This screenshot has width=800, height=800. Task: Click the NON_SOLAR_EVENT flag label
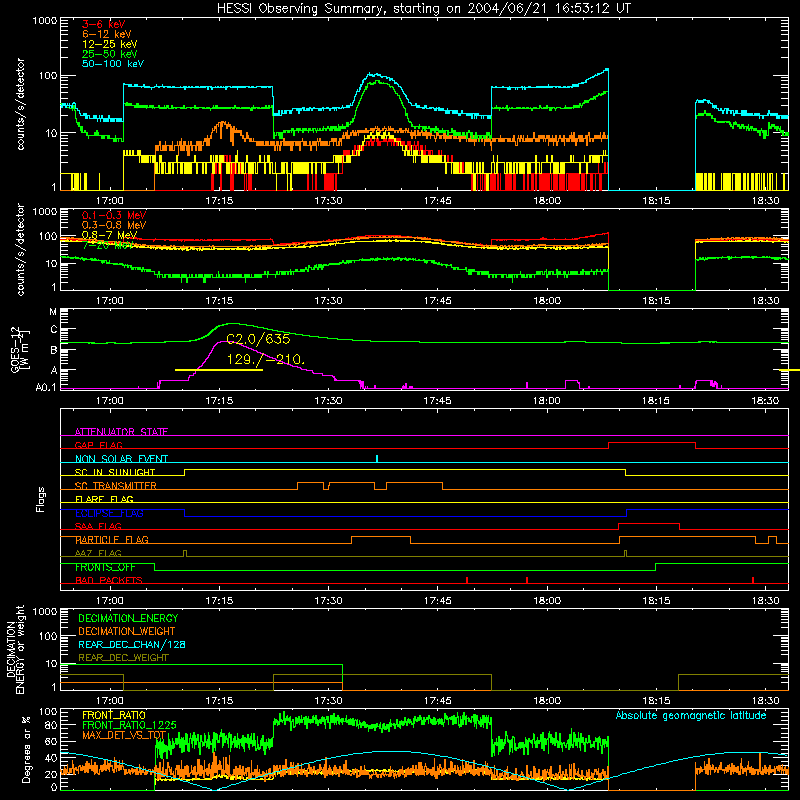click(x=121, y=459)
